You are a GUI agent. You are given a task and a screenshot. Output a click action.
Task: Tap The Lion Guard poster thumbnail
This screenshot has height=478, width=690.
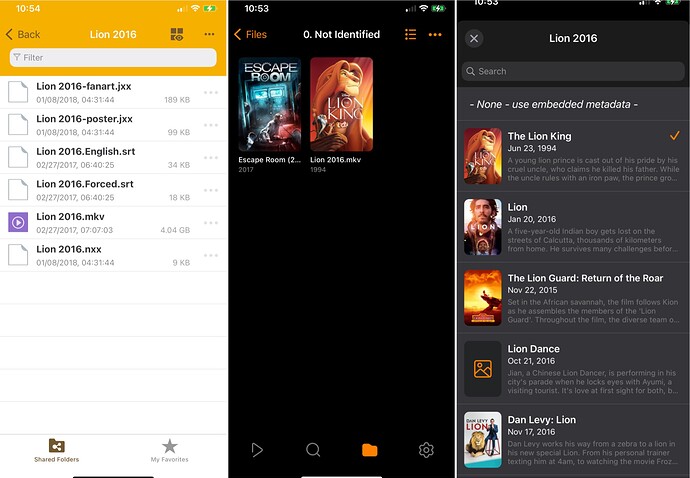coord(483,298)
